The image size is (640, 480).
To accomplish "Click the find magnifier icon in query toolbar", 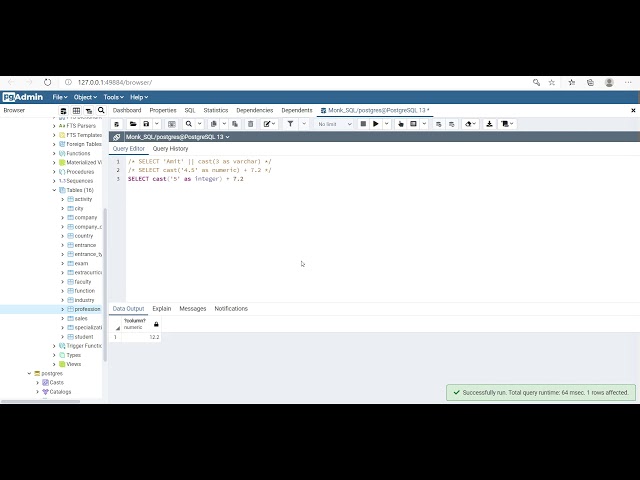I will [x=189, y=124].
